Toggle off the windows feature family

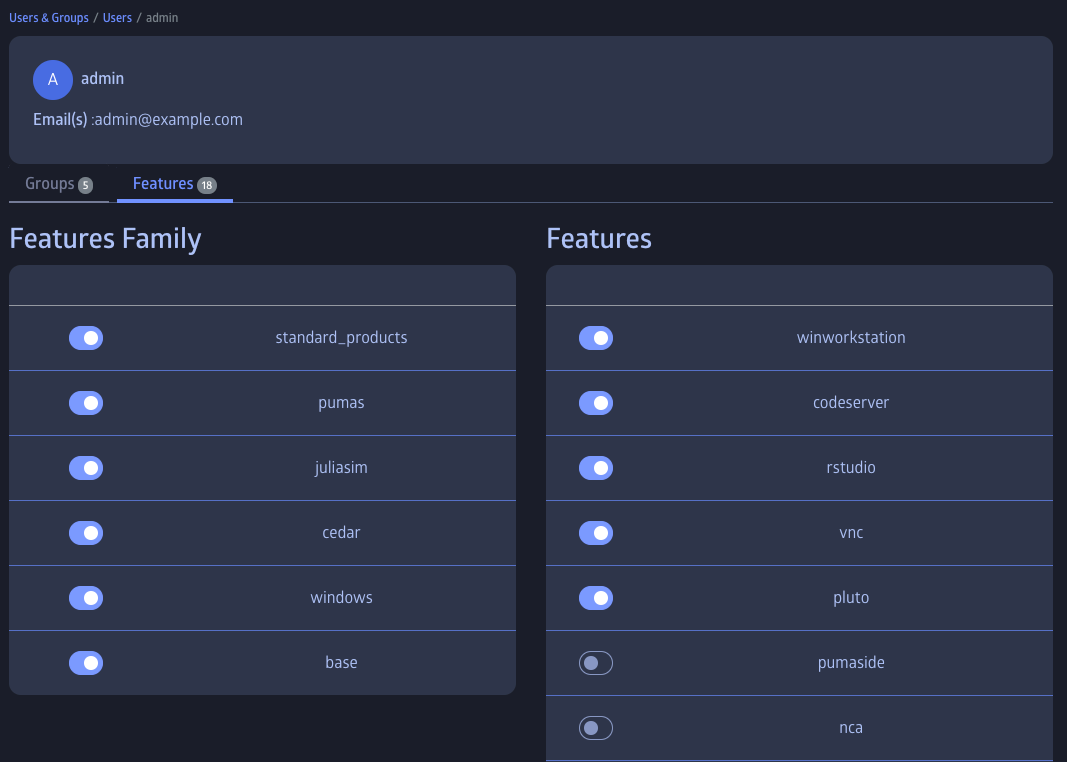click(86, 598)
